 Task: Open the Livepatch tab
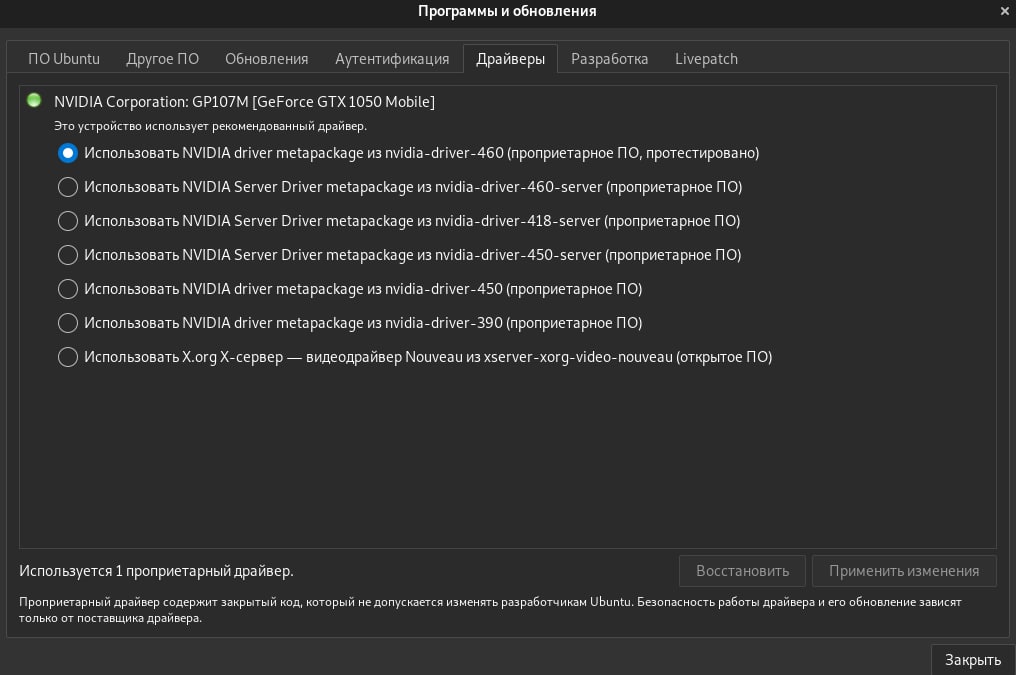(x=706, y=59)
